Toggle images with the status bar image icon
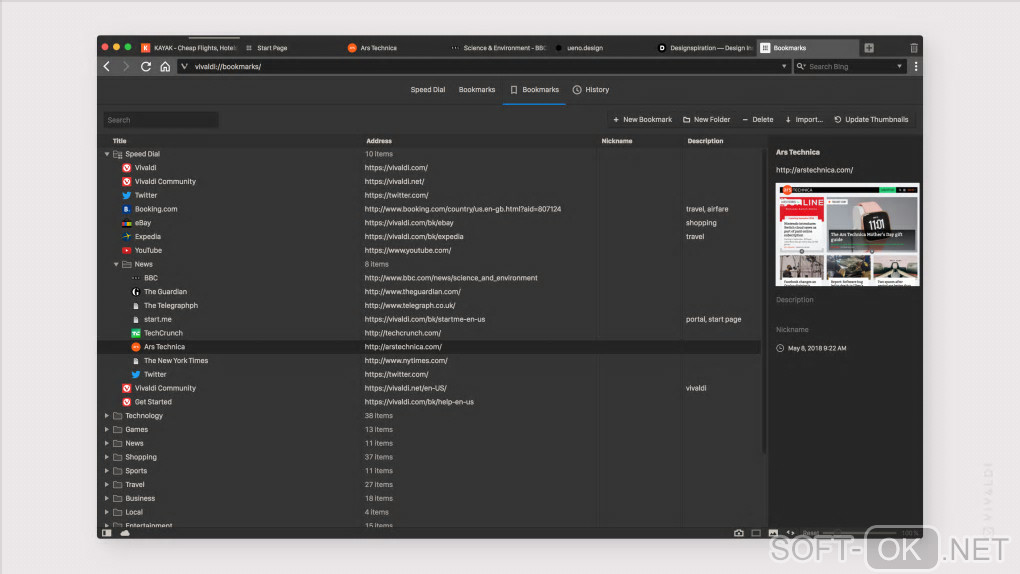Image resolution: width=1020 pixels, height=574 pixels. click(x=773, y=532)
